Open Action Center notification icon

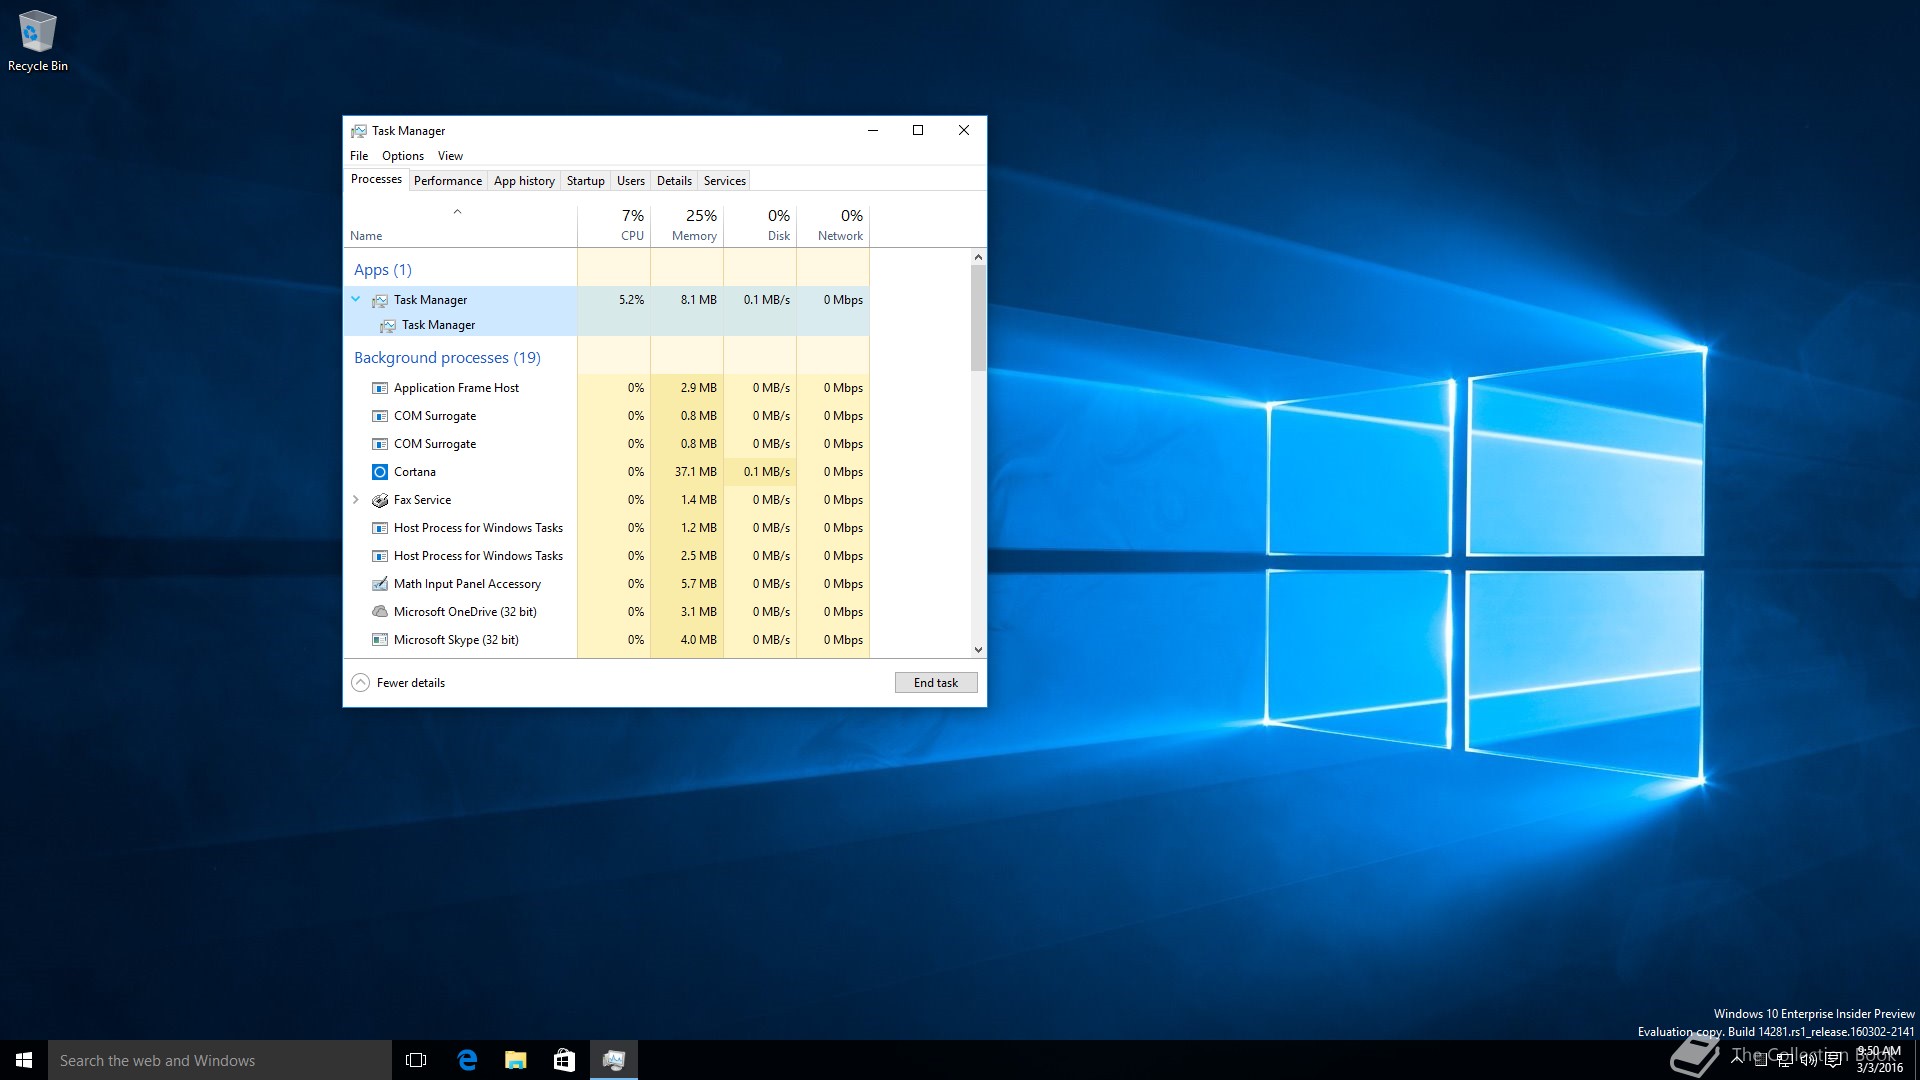[x=1833, y=1060]
